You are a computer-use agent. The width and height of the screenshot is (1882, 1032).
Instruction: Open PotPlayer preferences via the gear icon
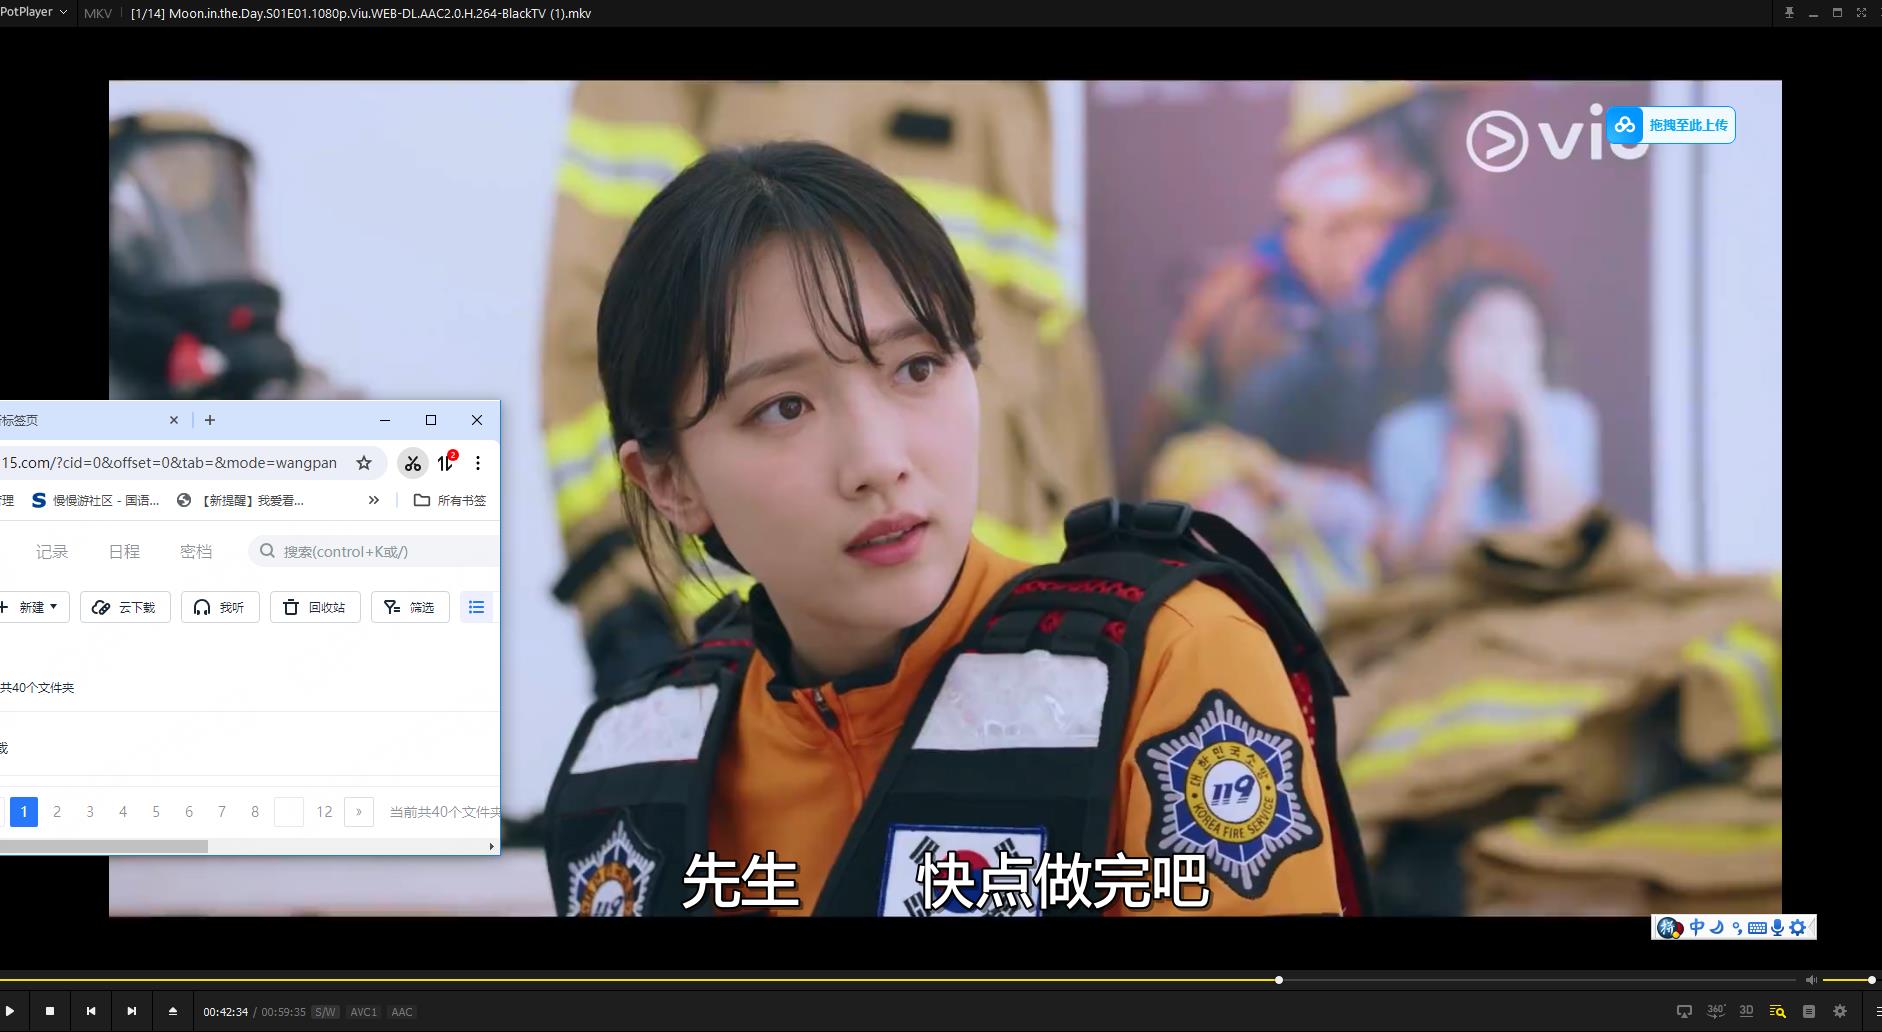[1840, 1011]
